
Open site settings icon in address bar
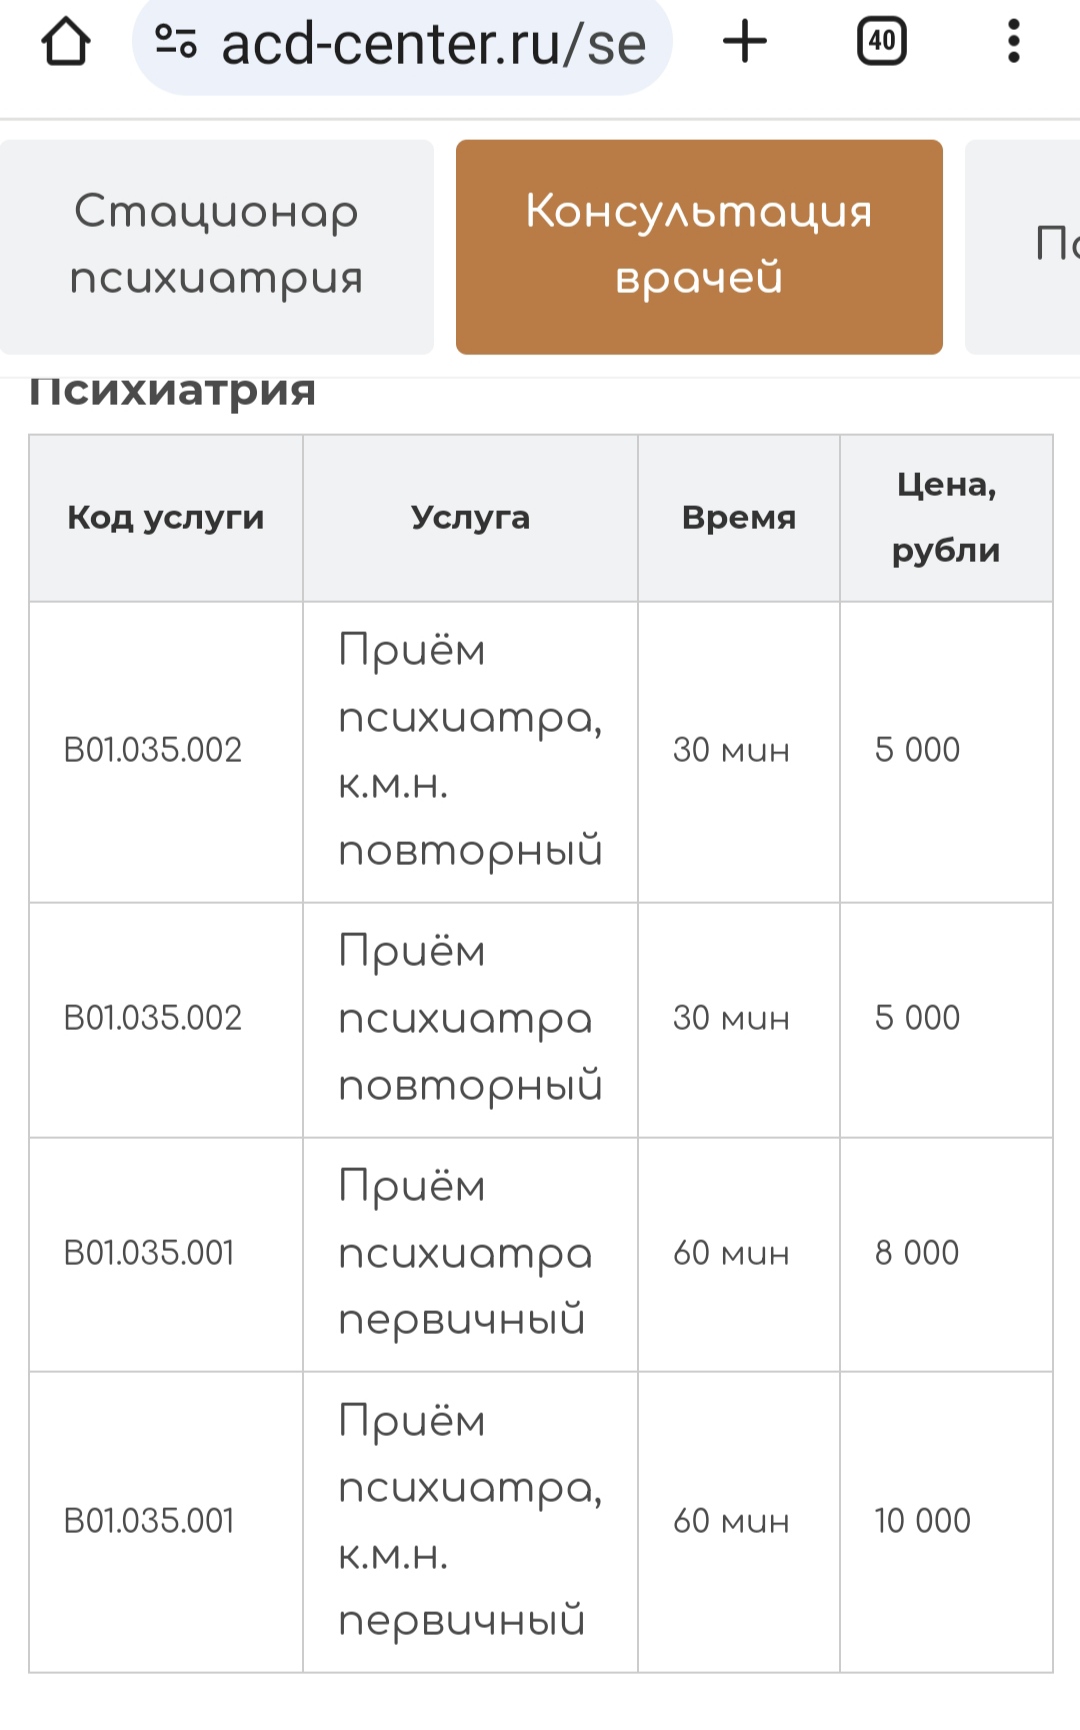click(x=176, y=42)
